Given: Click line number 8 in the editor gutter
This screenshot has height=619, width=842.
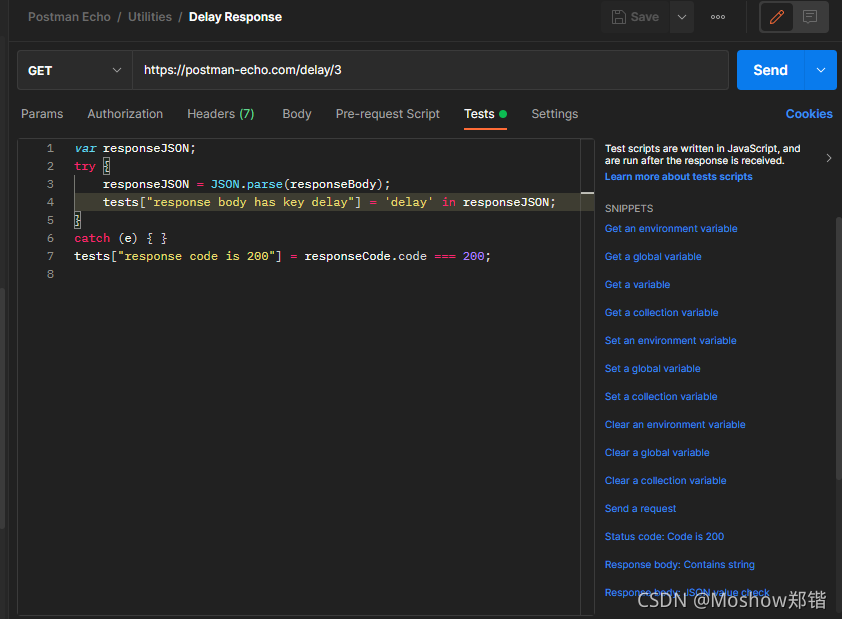Looking at the screenshot, I should [50, 274].
